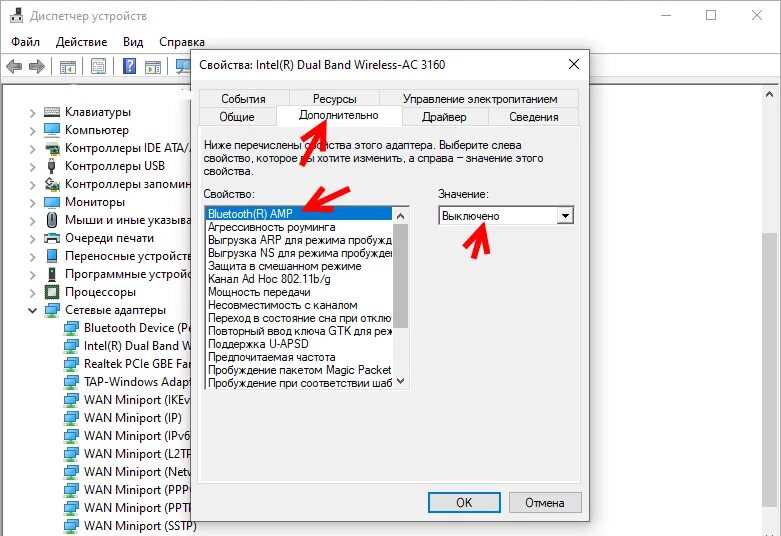The image size is (781, 536).
Task: Click the Properties sheet toolbar icon
Action: click(x=99, y=66)
